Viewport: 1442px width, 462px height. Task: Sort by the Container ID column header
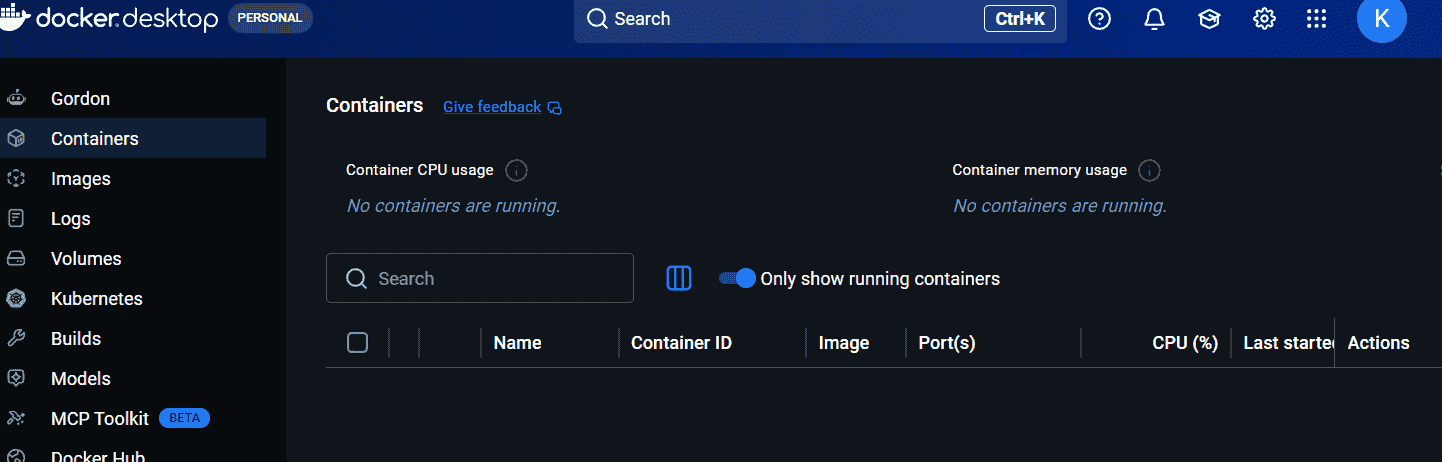click(681, 343)
